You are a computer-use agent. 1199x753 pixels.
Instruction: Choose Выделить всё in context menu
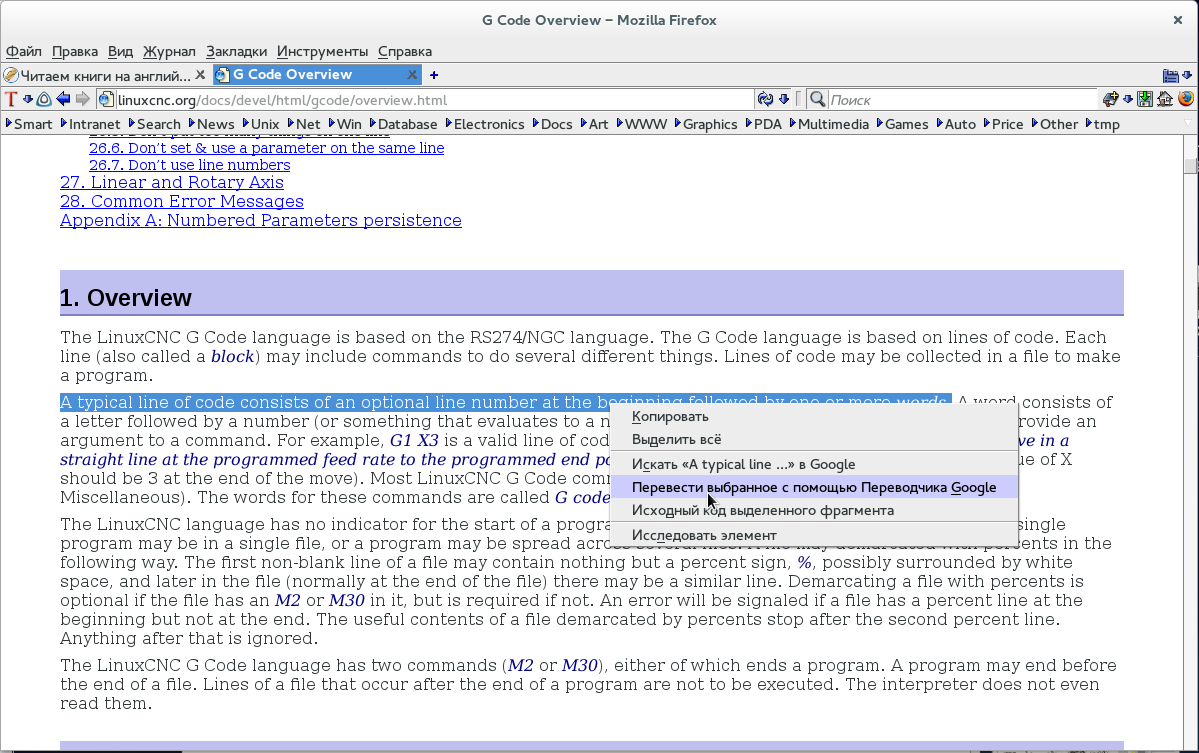click(814, 440)
